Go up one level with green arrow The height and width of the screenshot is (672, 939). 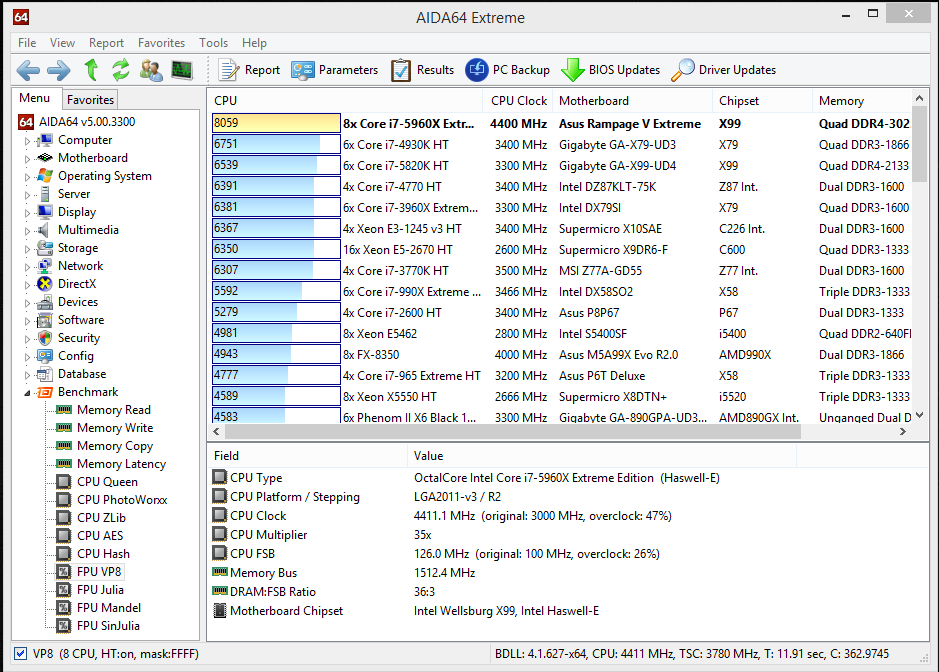[91, 70]
